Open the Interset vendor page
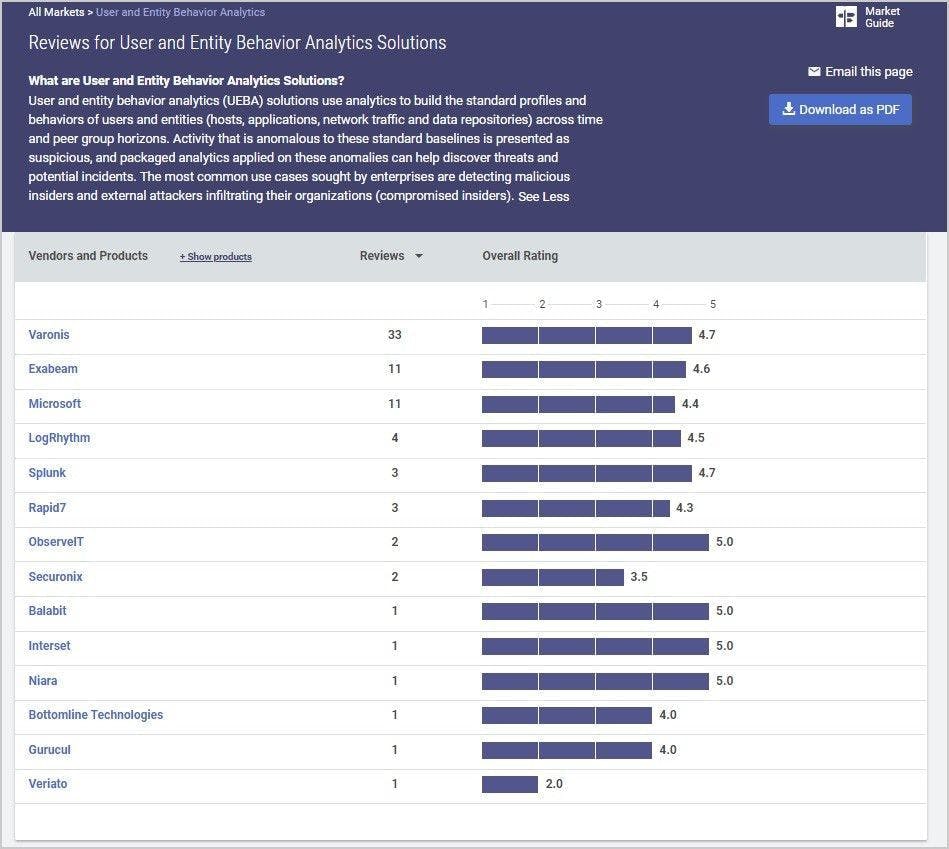The height and width of the screenshot is (849, 949). [x=50, y=646]
